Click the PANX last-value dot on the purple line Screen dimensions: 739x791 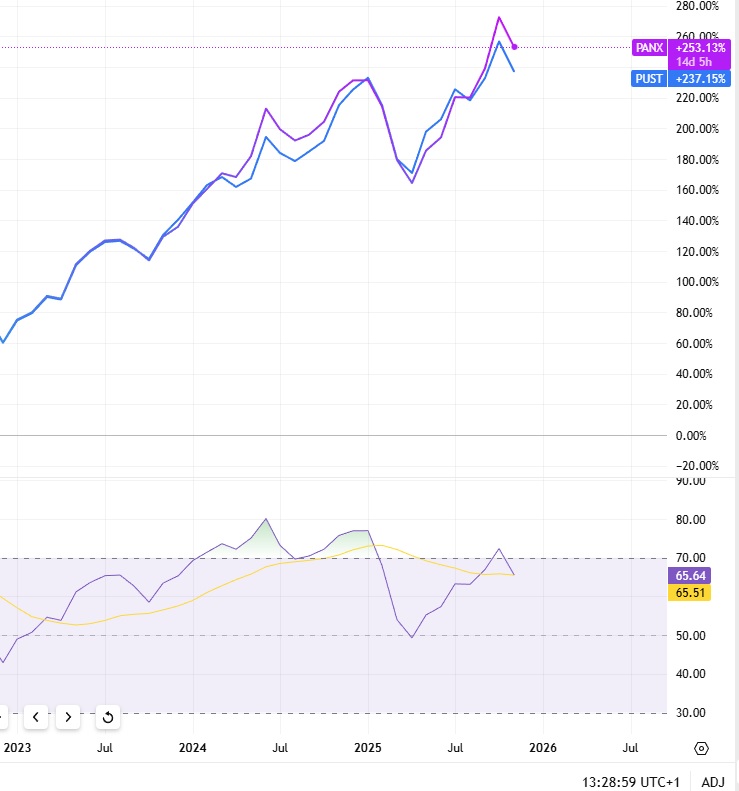coord(514,47)
